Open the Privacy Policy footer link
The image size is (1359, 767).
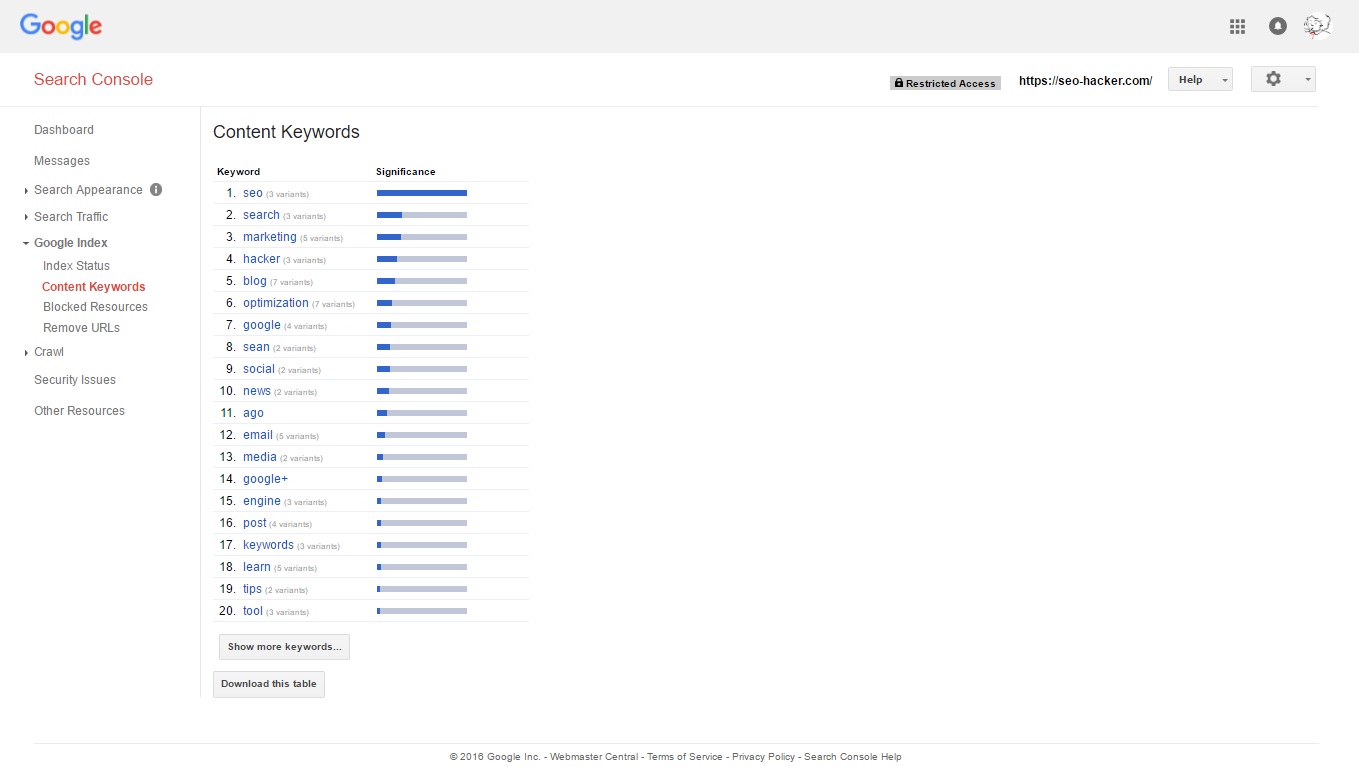pos(763,757)
